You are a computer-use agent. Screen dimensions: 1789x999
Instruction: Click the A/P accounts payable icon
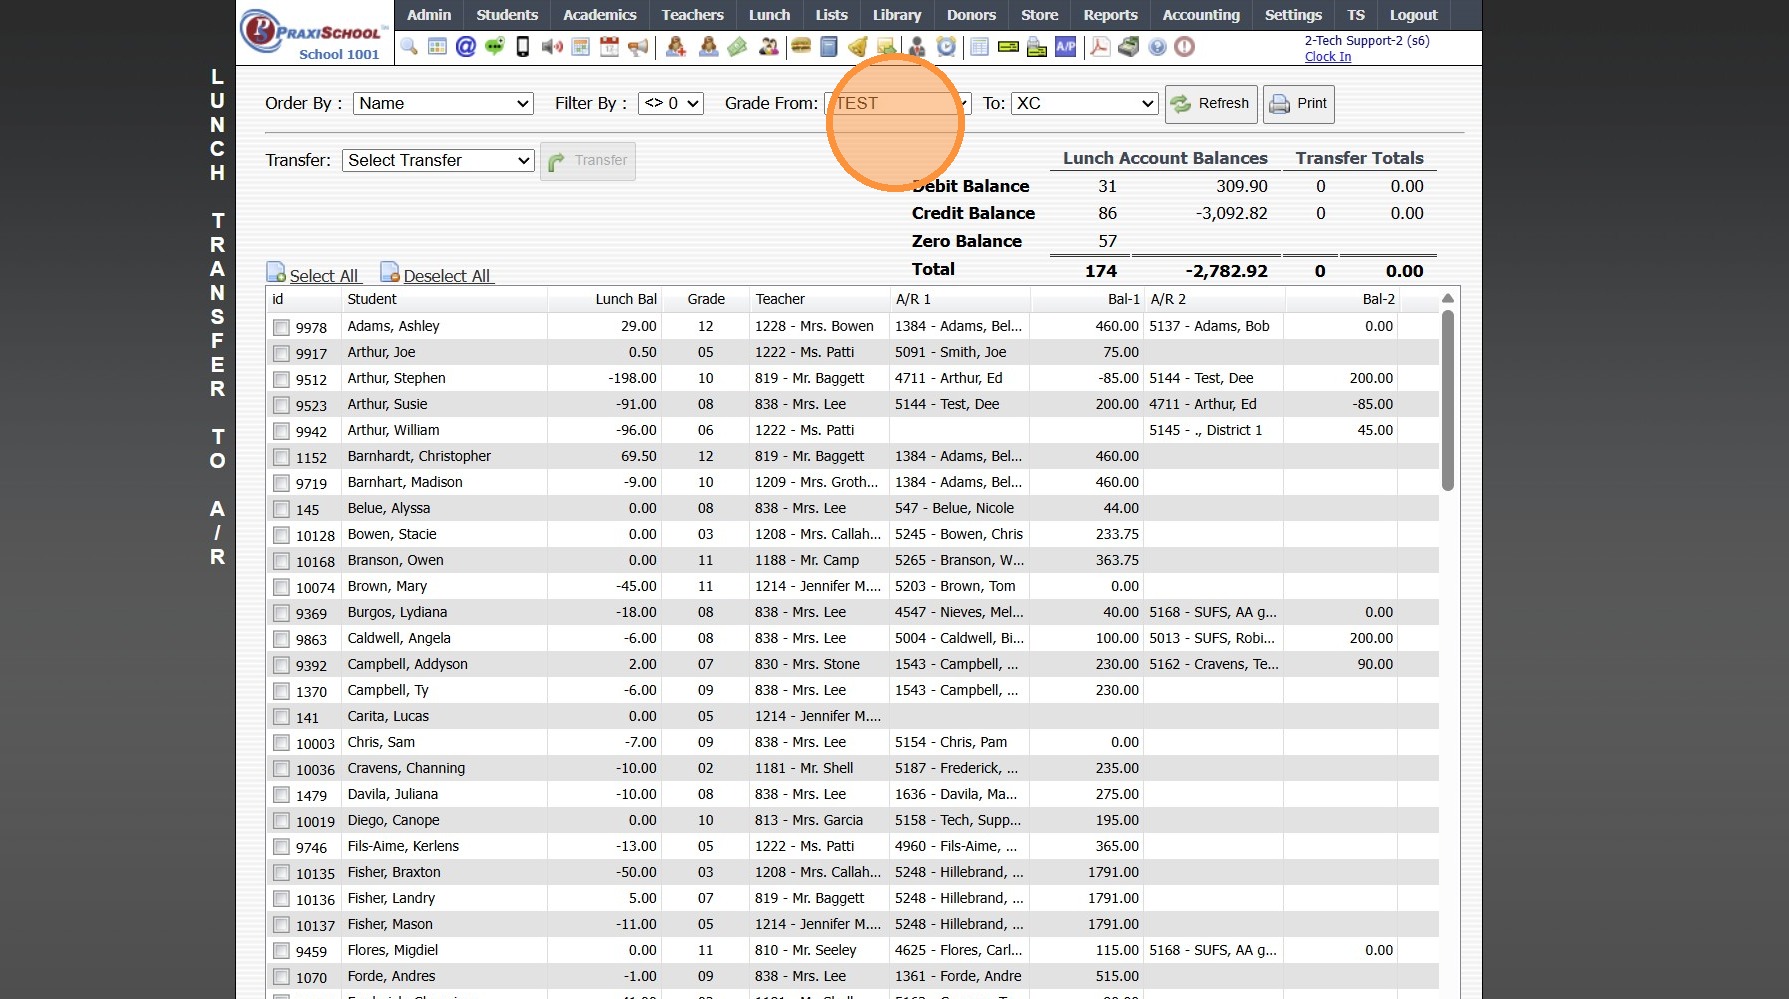pyautogui.click(x=1066, y=47)
